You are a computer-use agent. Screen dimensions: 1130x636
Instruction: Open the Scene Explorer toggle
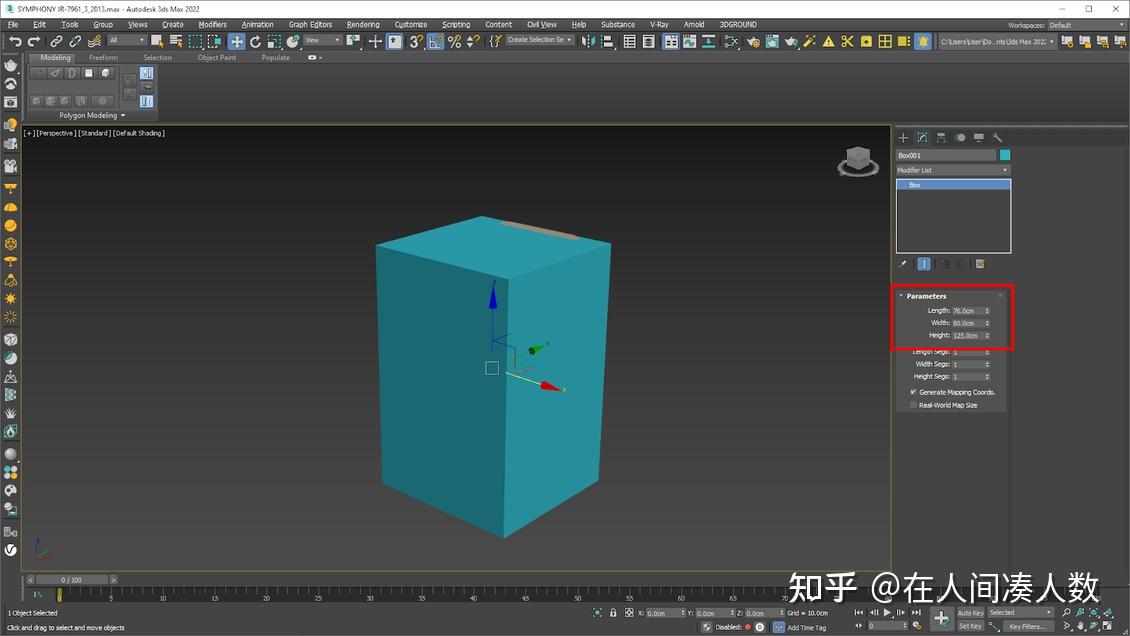(x=629, y=42)
